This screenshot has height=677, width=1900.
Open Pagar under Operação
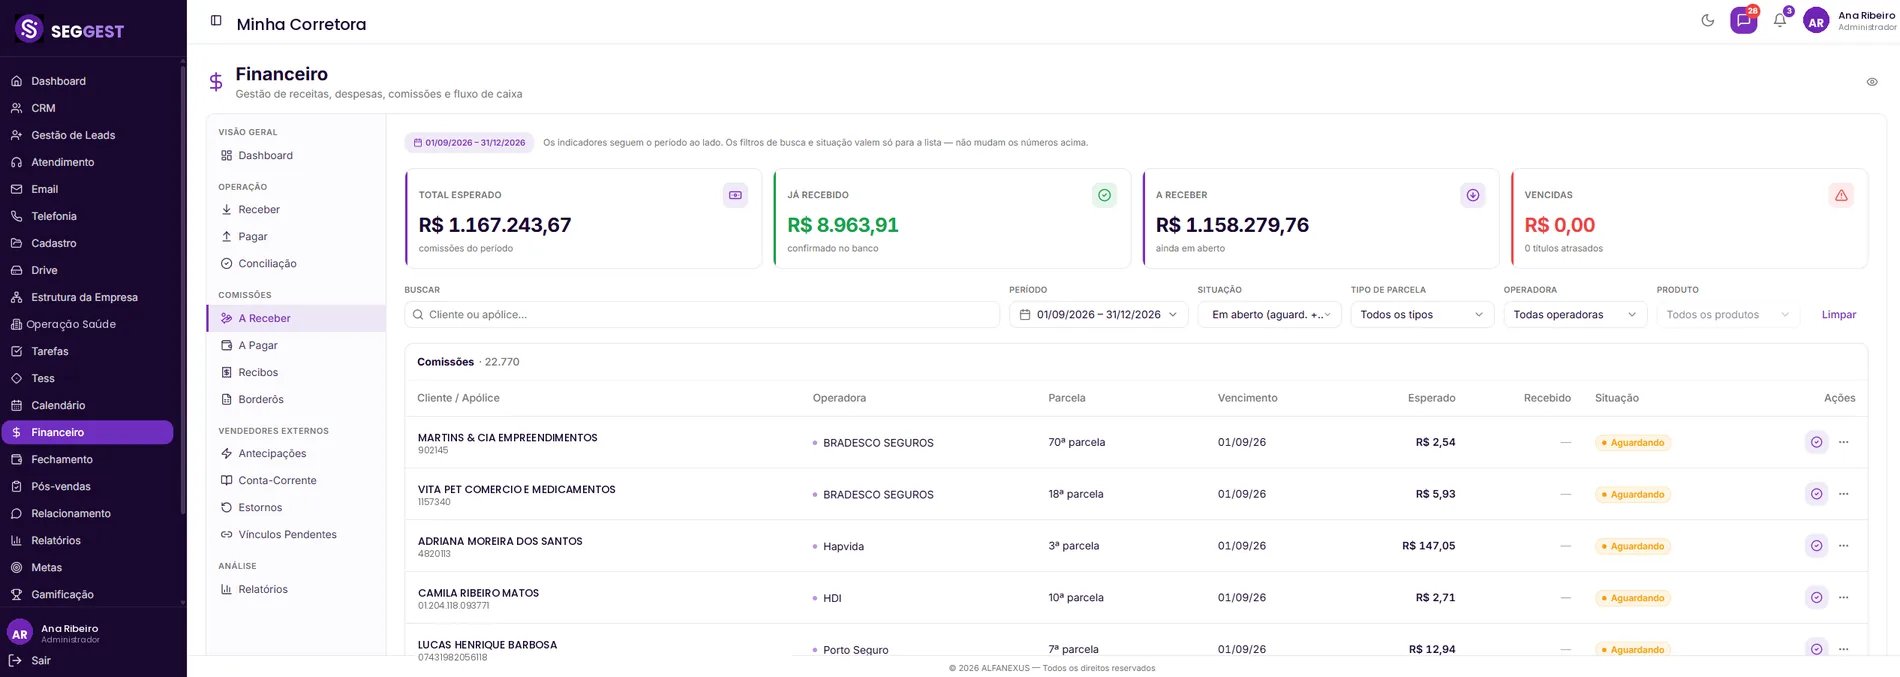pyautogui.click(x=296, y=236)
